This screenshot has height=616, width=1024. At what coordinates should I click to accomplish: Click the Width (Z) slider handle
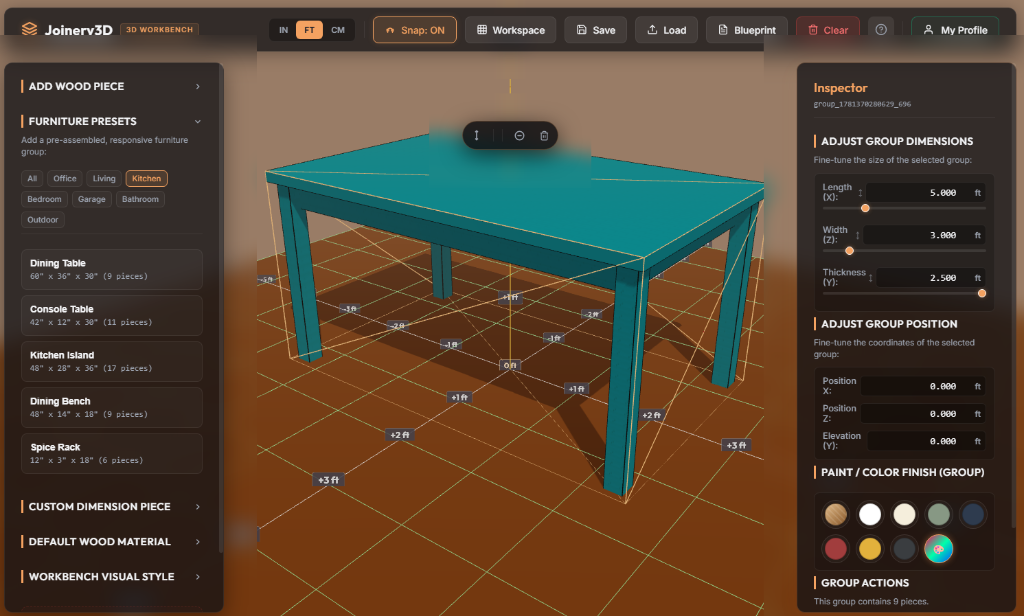850,251
